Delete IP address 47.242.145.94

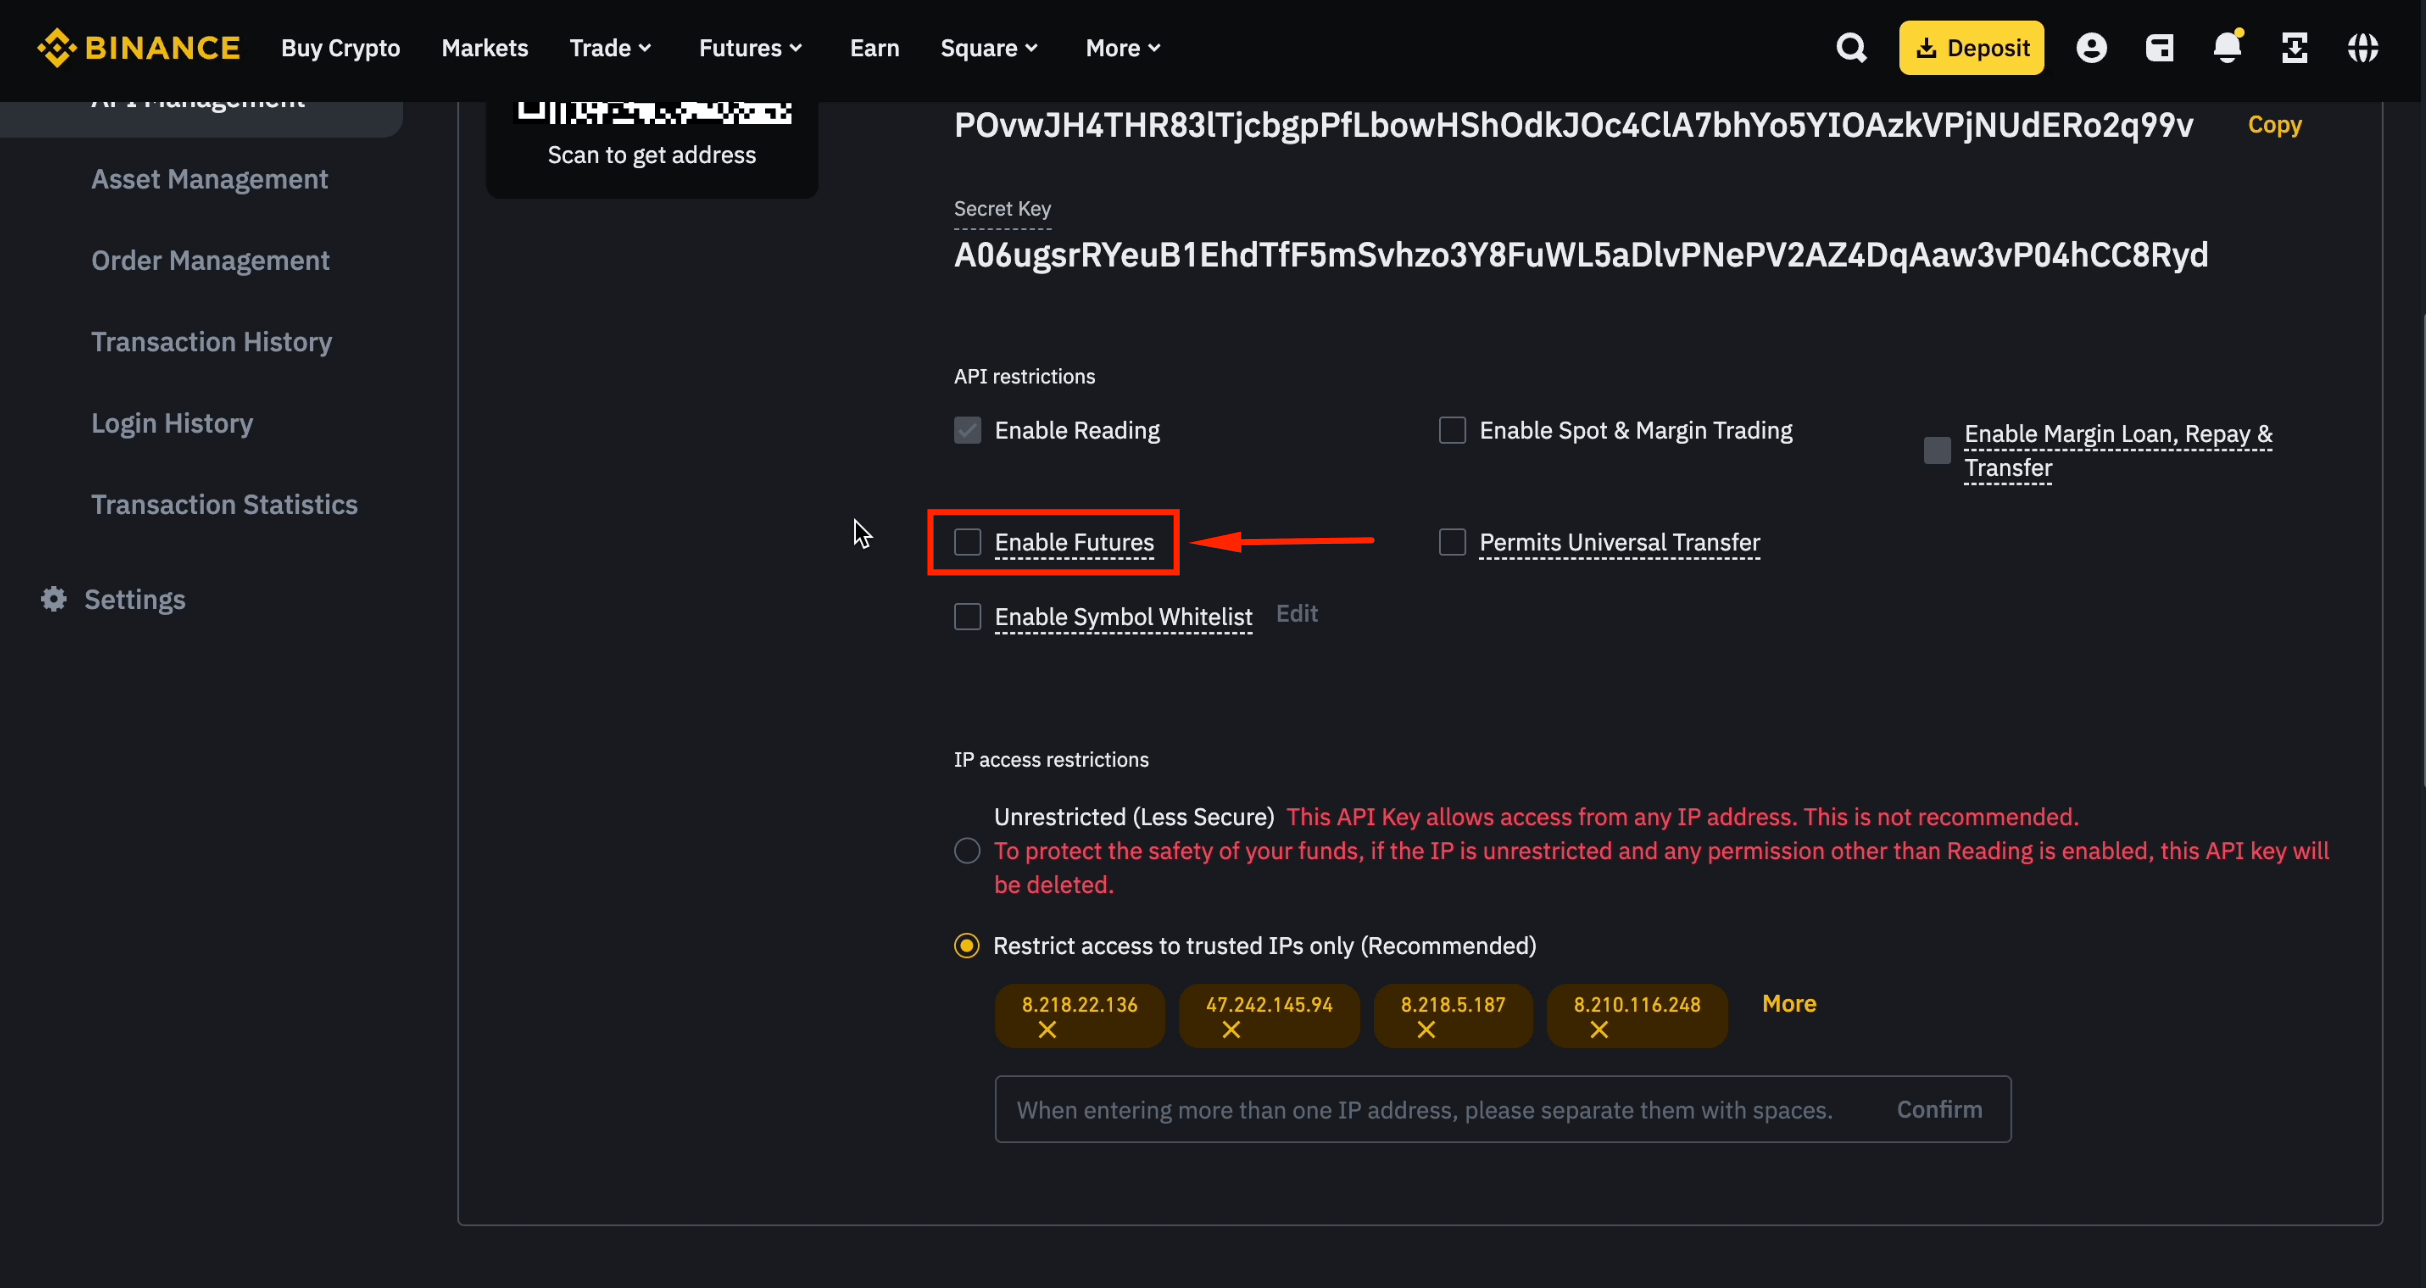(1231, 1030)
